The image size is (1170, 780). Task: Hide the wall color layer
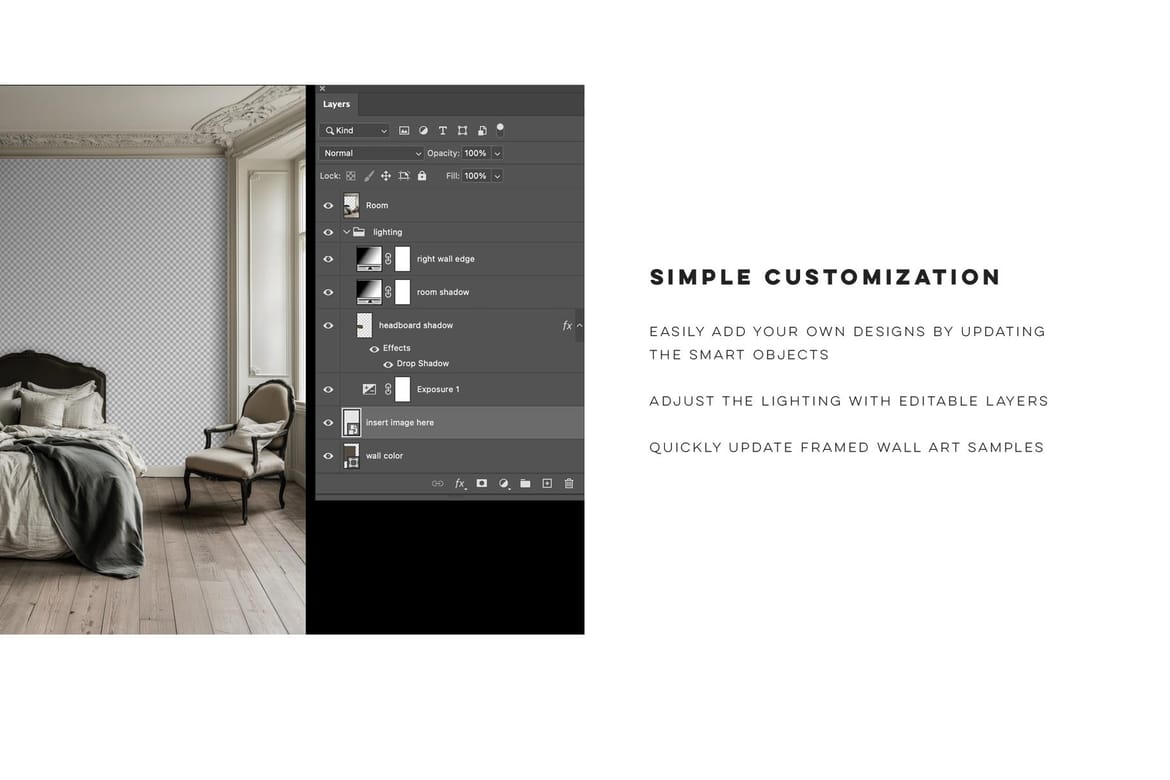coord(328,455)
